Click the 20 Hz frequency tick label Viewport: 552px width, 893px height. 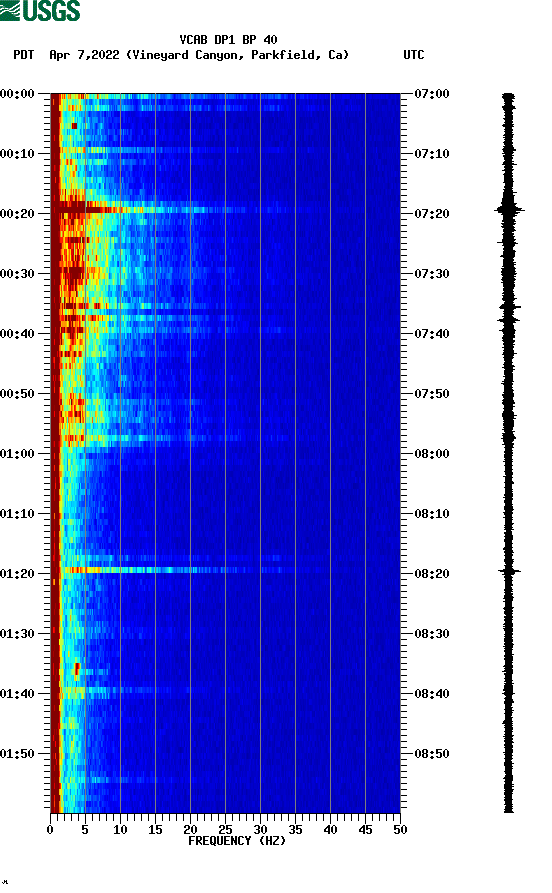click(190, 830)
